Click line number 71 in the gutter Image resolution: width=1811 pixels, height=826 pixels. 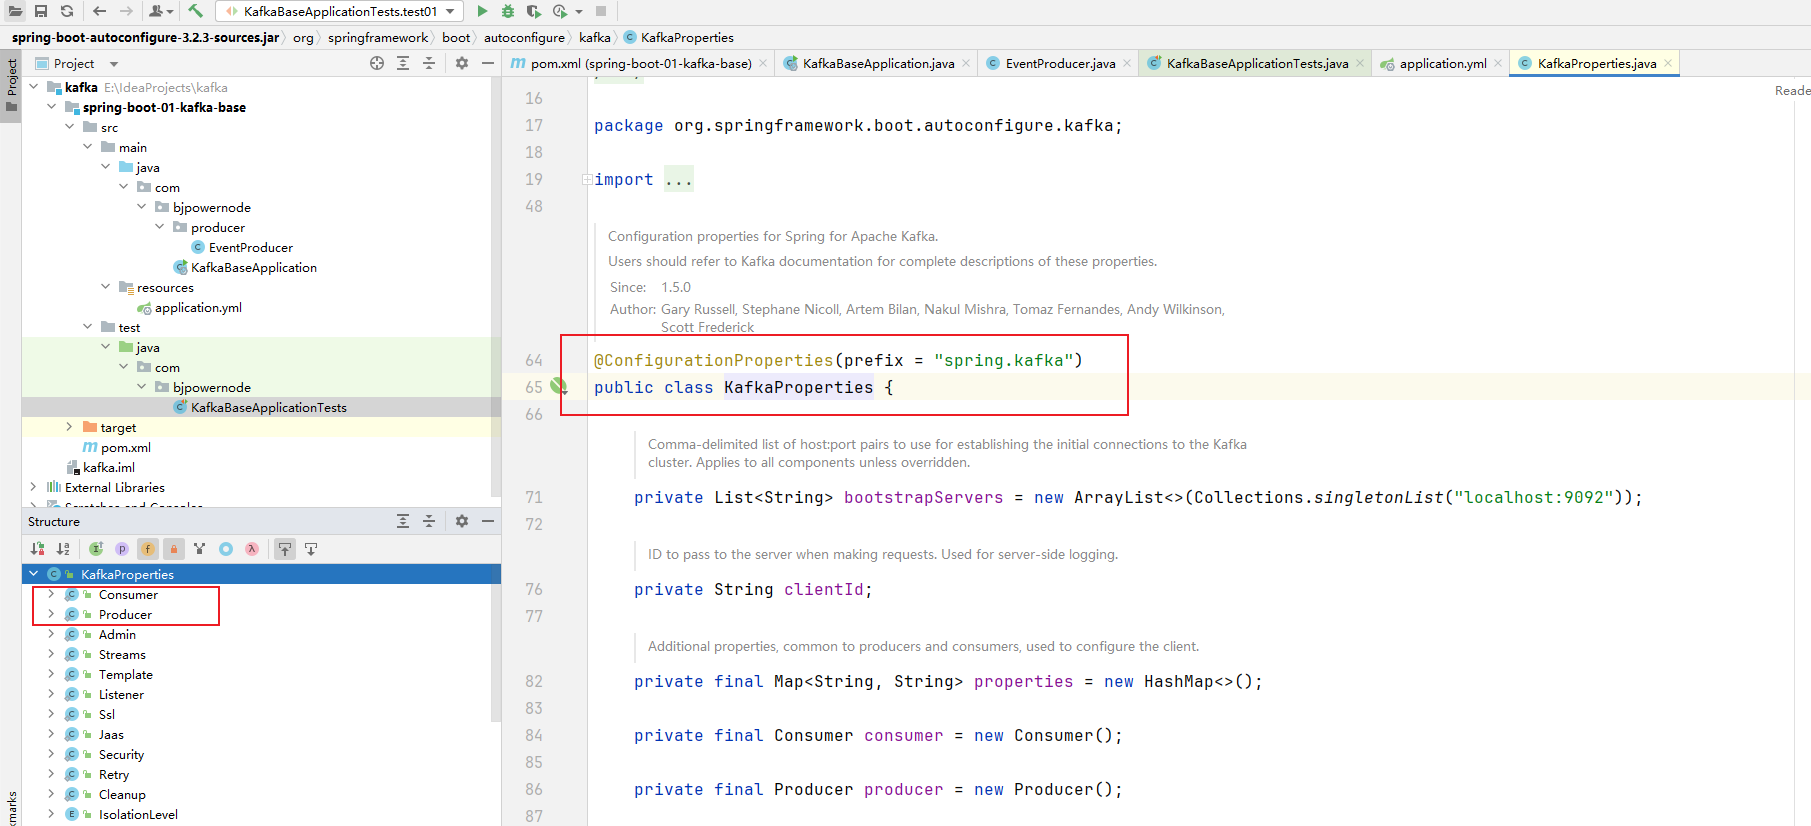534,497
